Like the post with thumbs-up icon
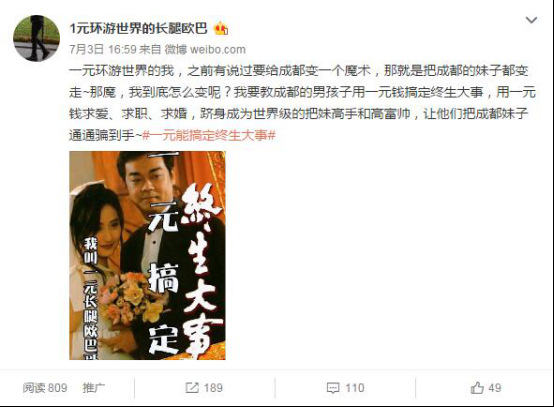 [477, 388]
